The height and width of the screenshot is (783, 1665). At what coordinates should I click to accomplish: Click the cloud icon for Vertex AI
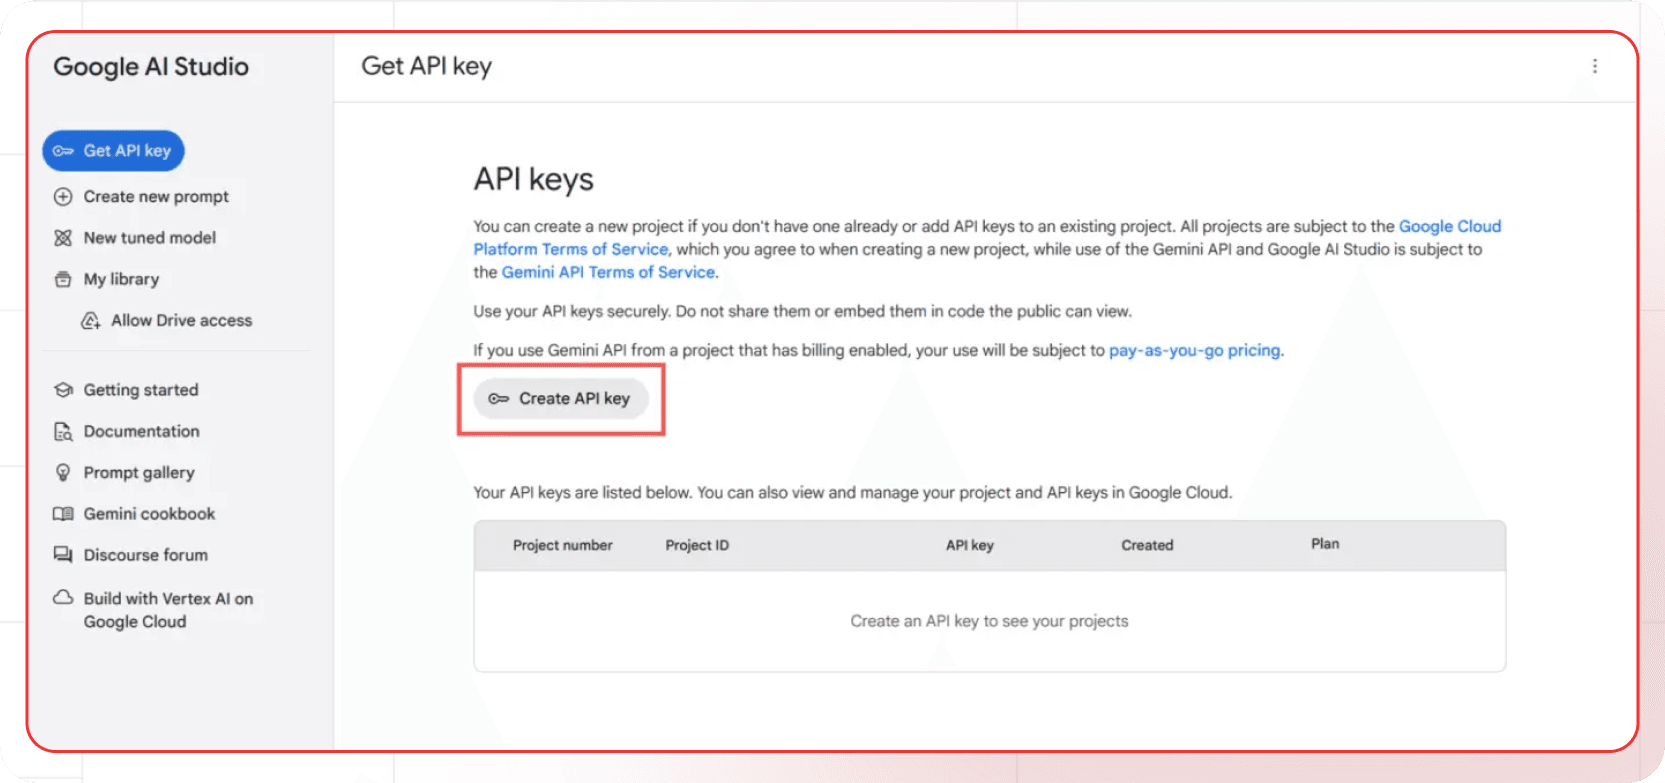point(63,598)
